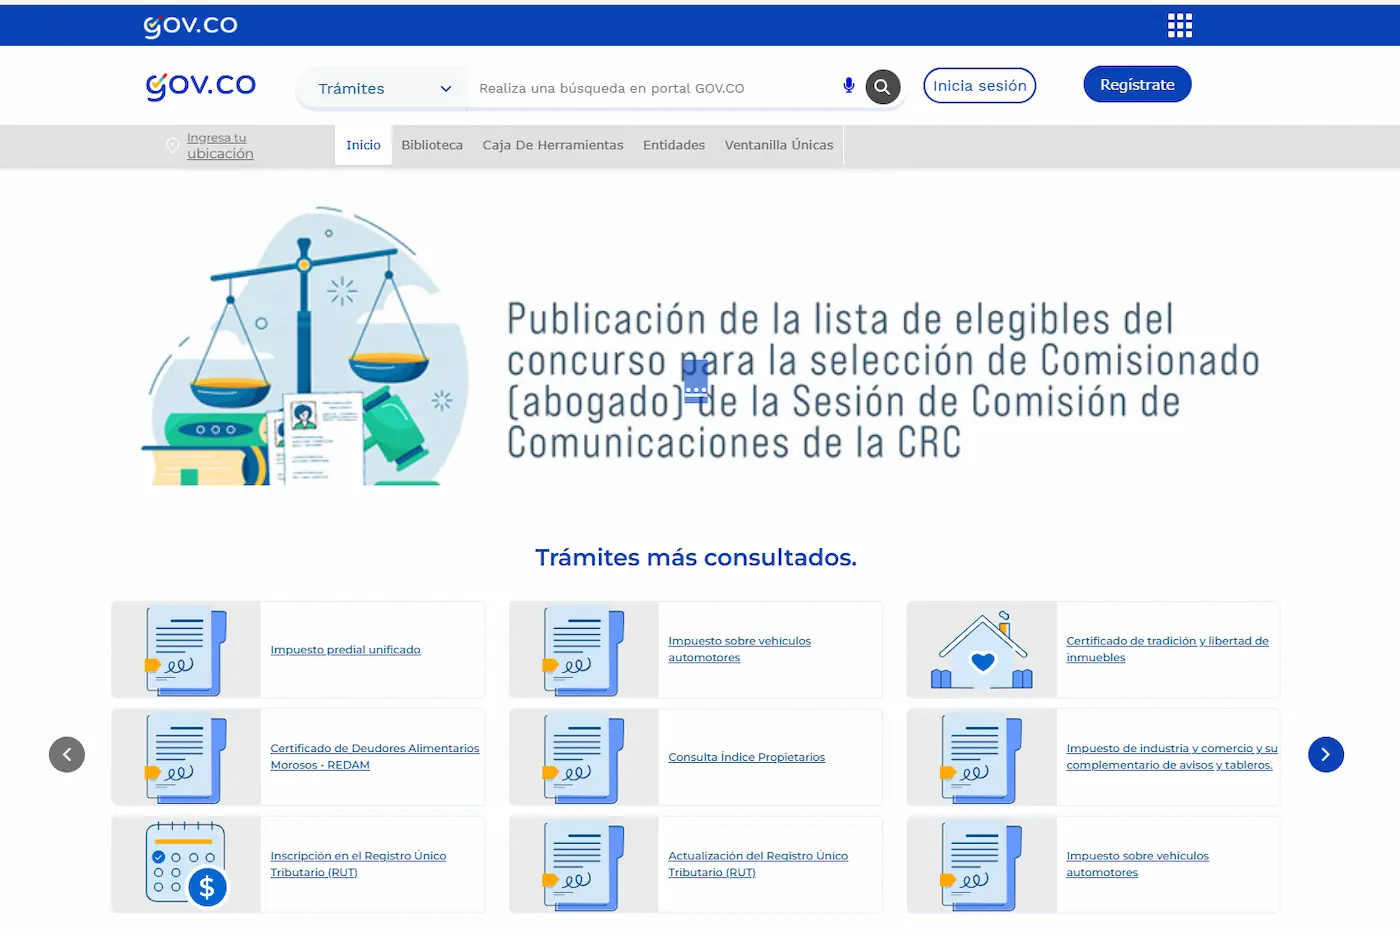Open Certificado de tradición y libertad link
1400x929 pixels.
(1167, 649)
